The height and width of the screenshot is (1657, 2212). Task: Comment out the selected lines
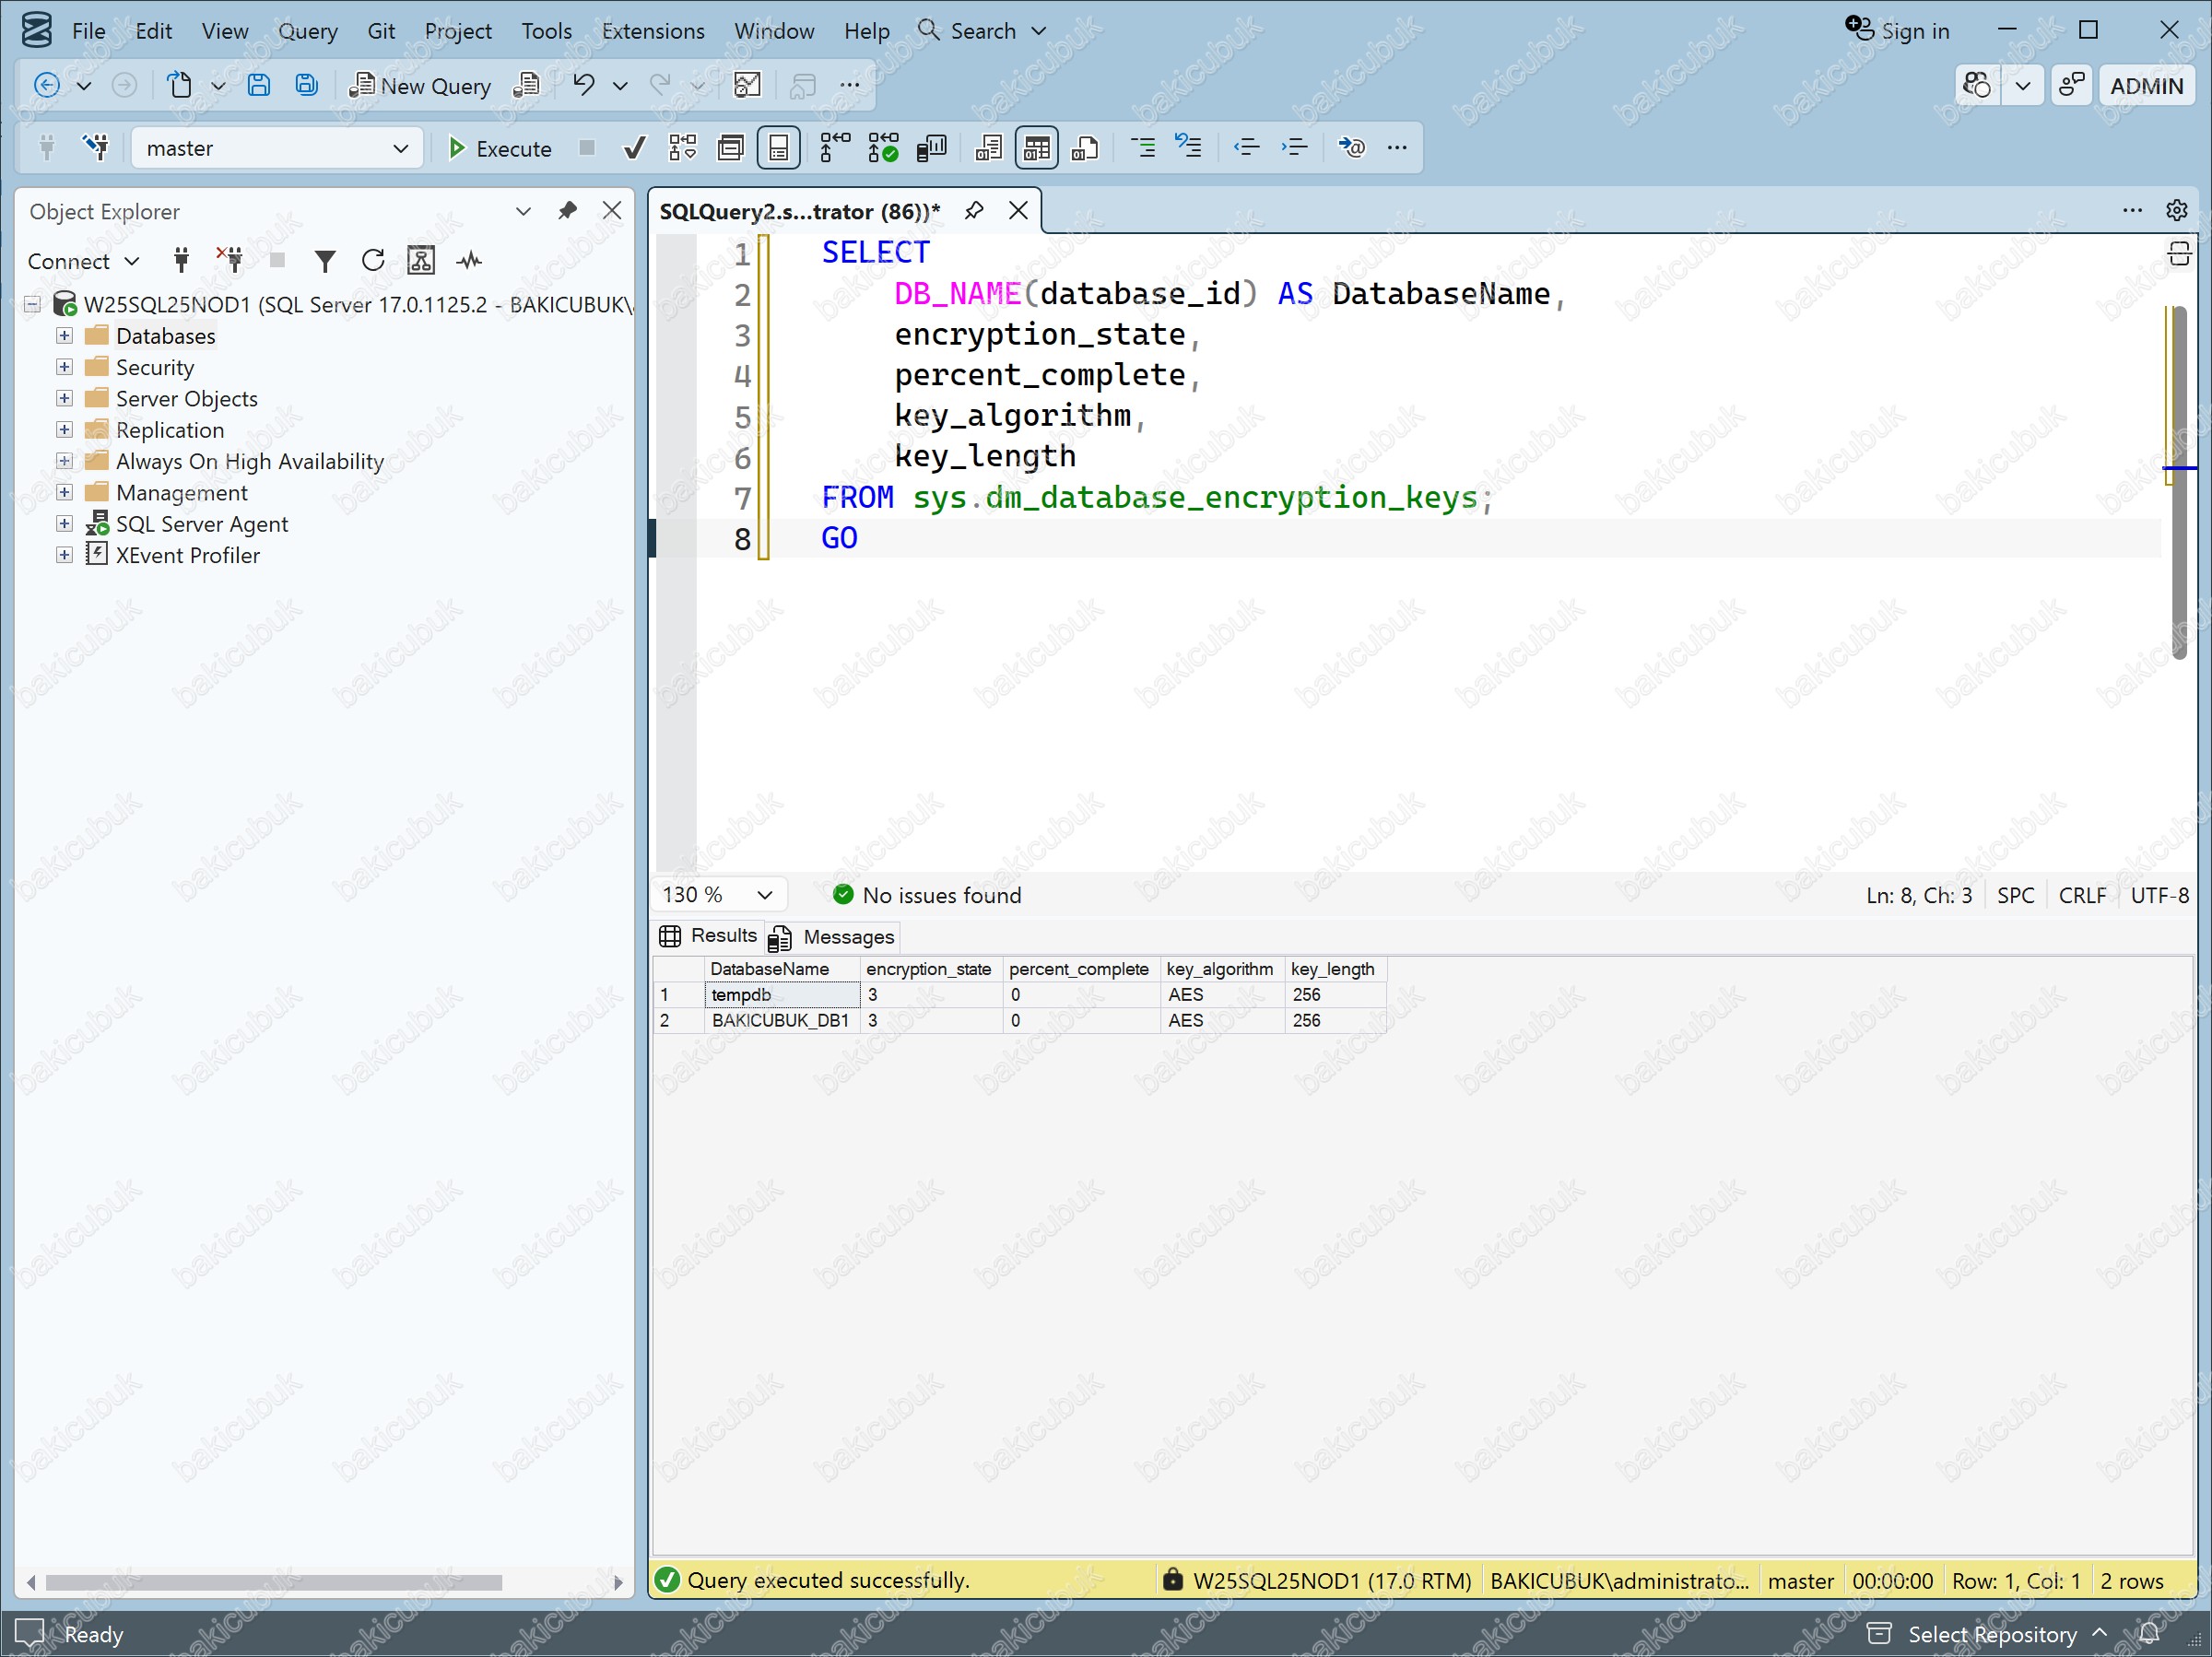(x=1142, y=148)
